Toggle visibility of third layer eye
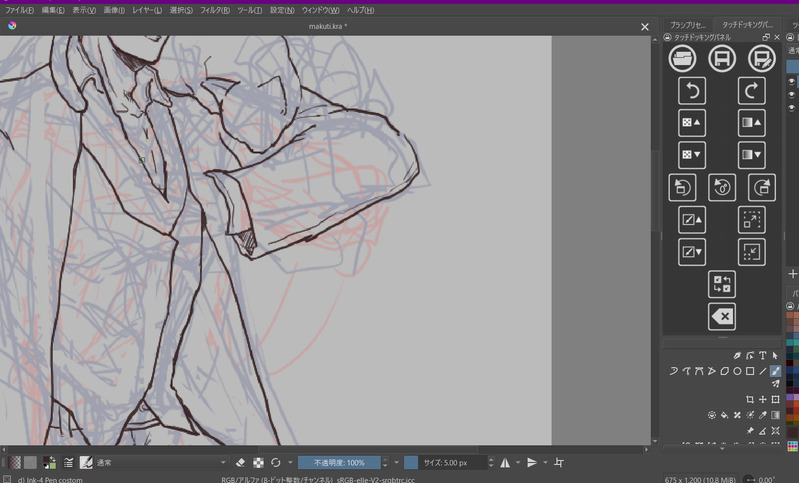Viewport: 799px width, 483px height. (791, 108)
